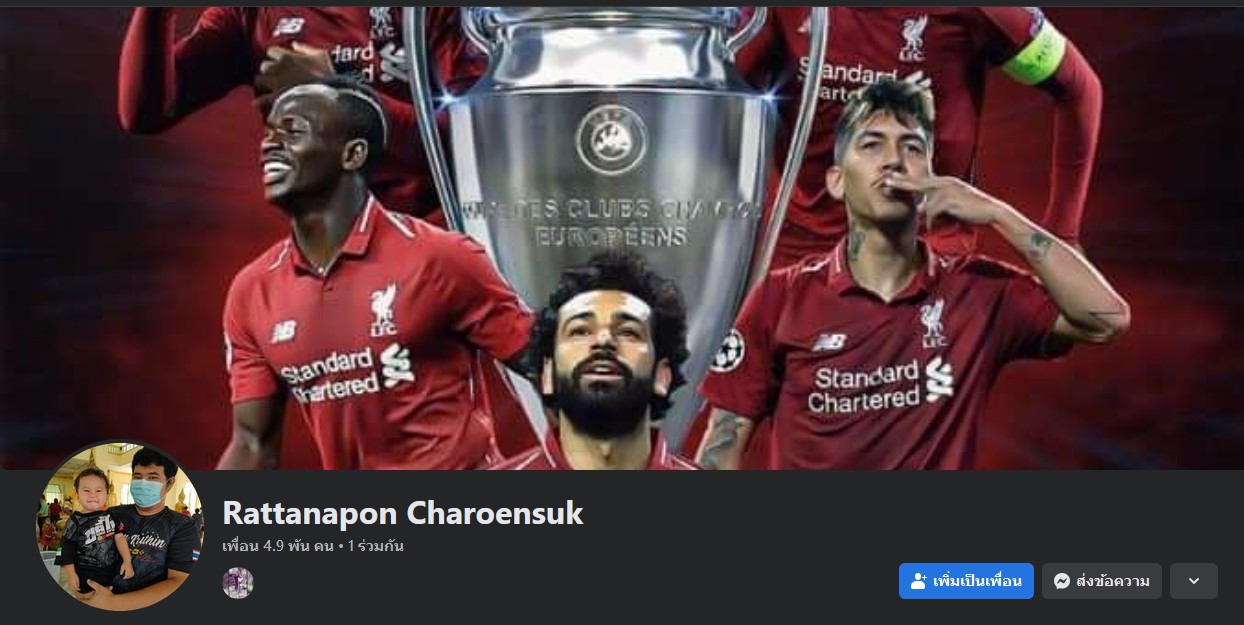This screenshot has width=1244, height=625.
Task: Click the ส่งข้อความ button
Action: [x=1101, y=581]
